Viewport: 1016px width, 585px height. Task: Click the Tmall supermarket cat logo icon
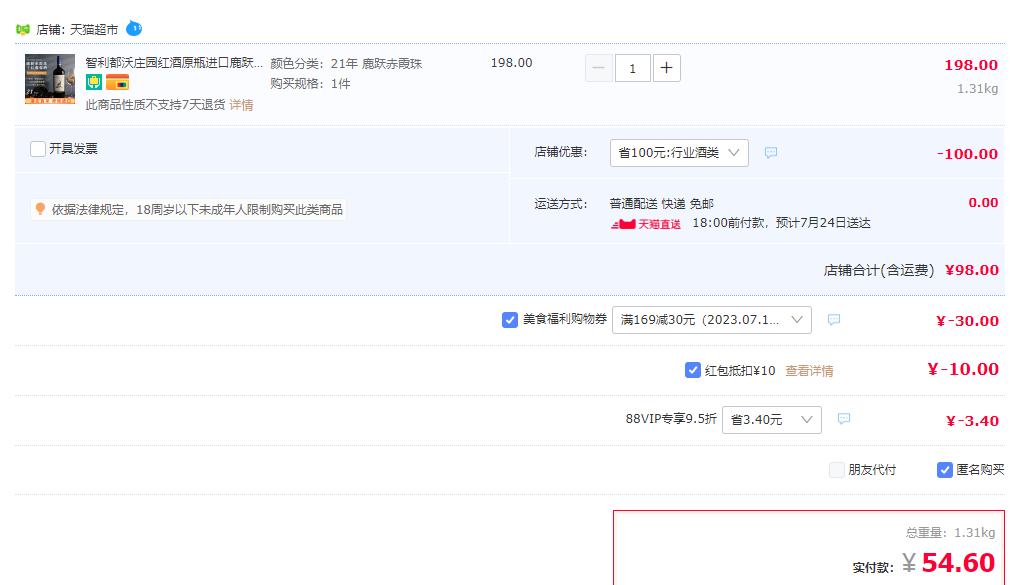(x=23, y=29)
